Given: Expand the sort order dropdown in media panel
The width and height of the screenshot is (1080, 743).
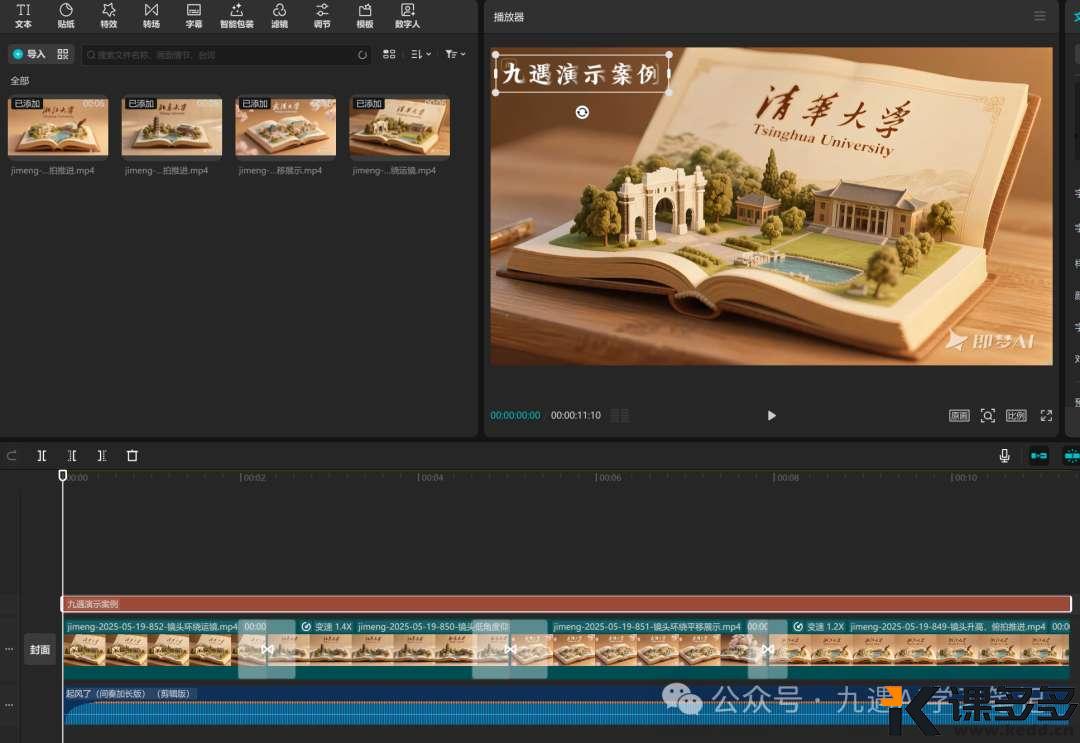Looking at the screenshot, I should click(x=421, y=54).
